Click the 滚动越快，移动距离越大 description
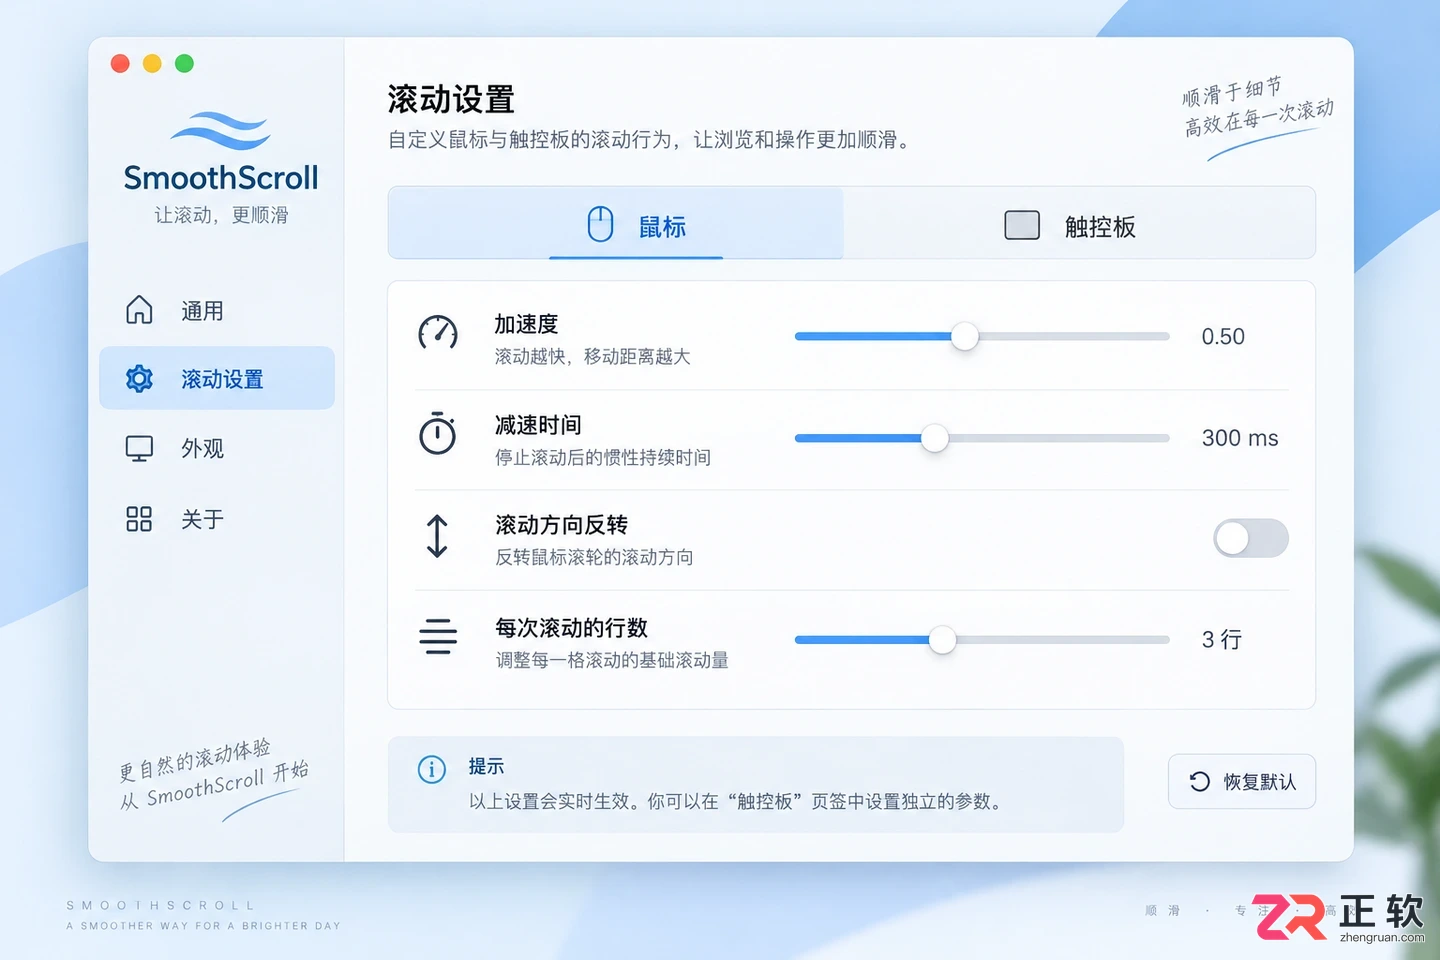 (593, 357)
